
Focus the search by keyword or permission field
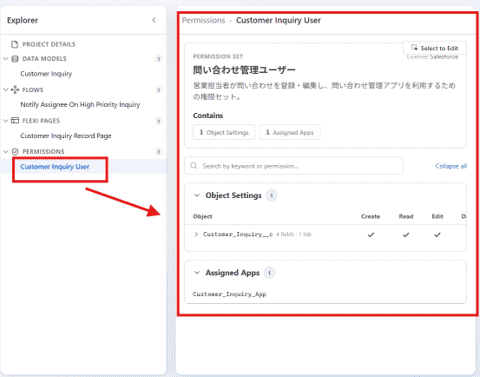coord(294,166)
